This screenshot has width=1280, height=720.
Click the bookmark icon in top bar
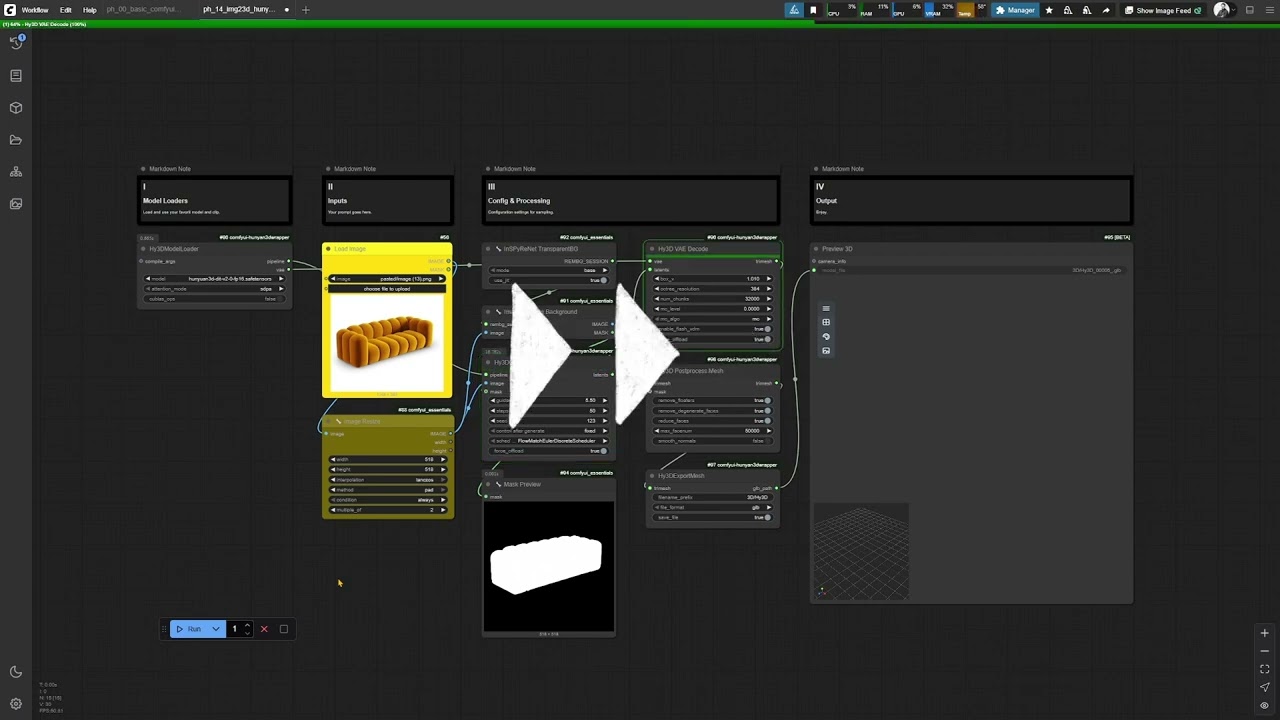pyautogui.click(x=813, y=10)
